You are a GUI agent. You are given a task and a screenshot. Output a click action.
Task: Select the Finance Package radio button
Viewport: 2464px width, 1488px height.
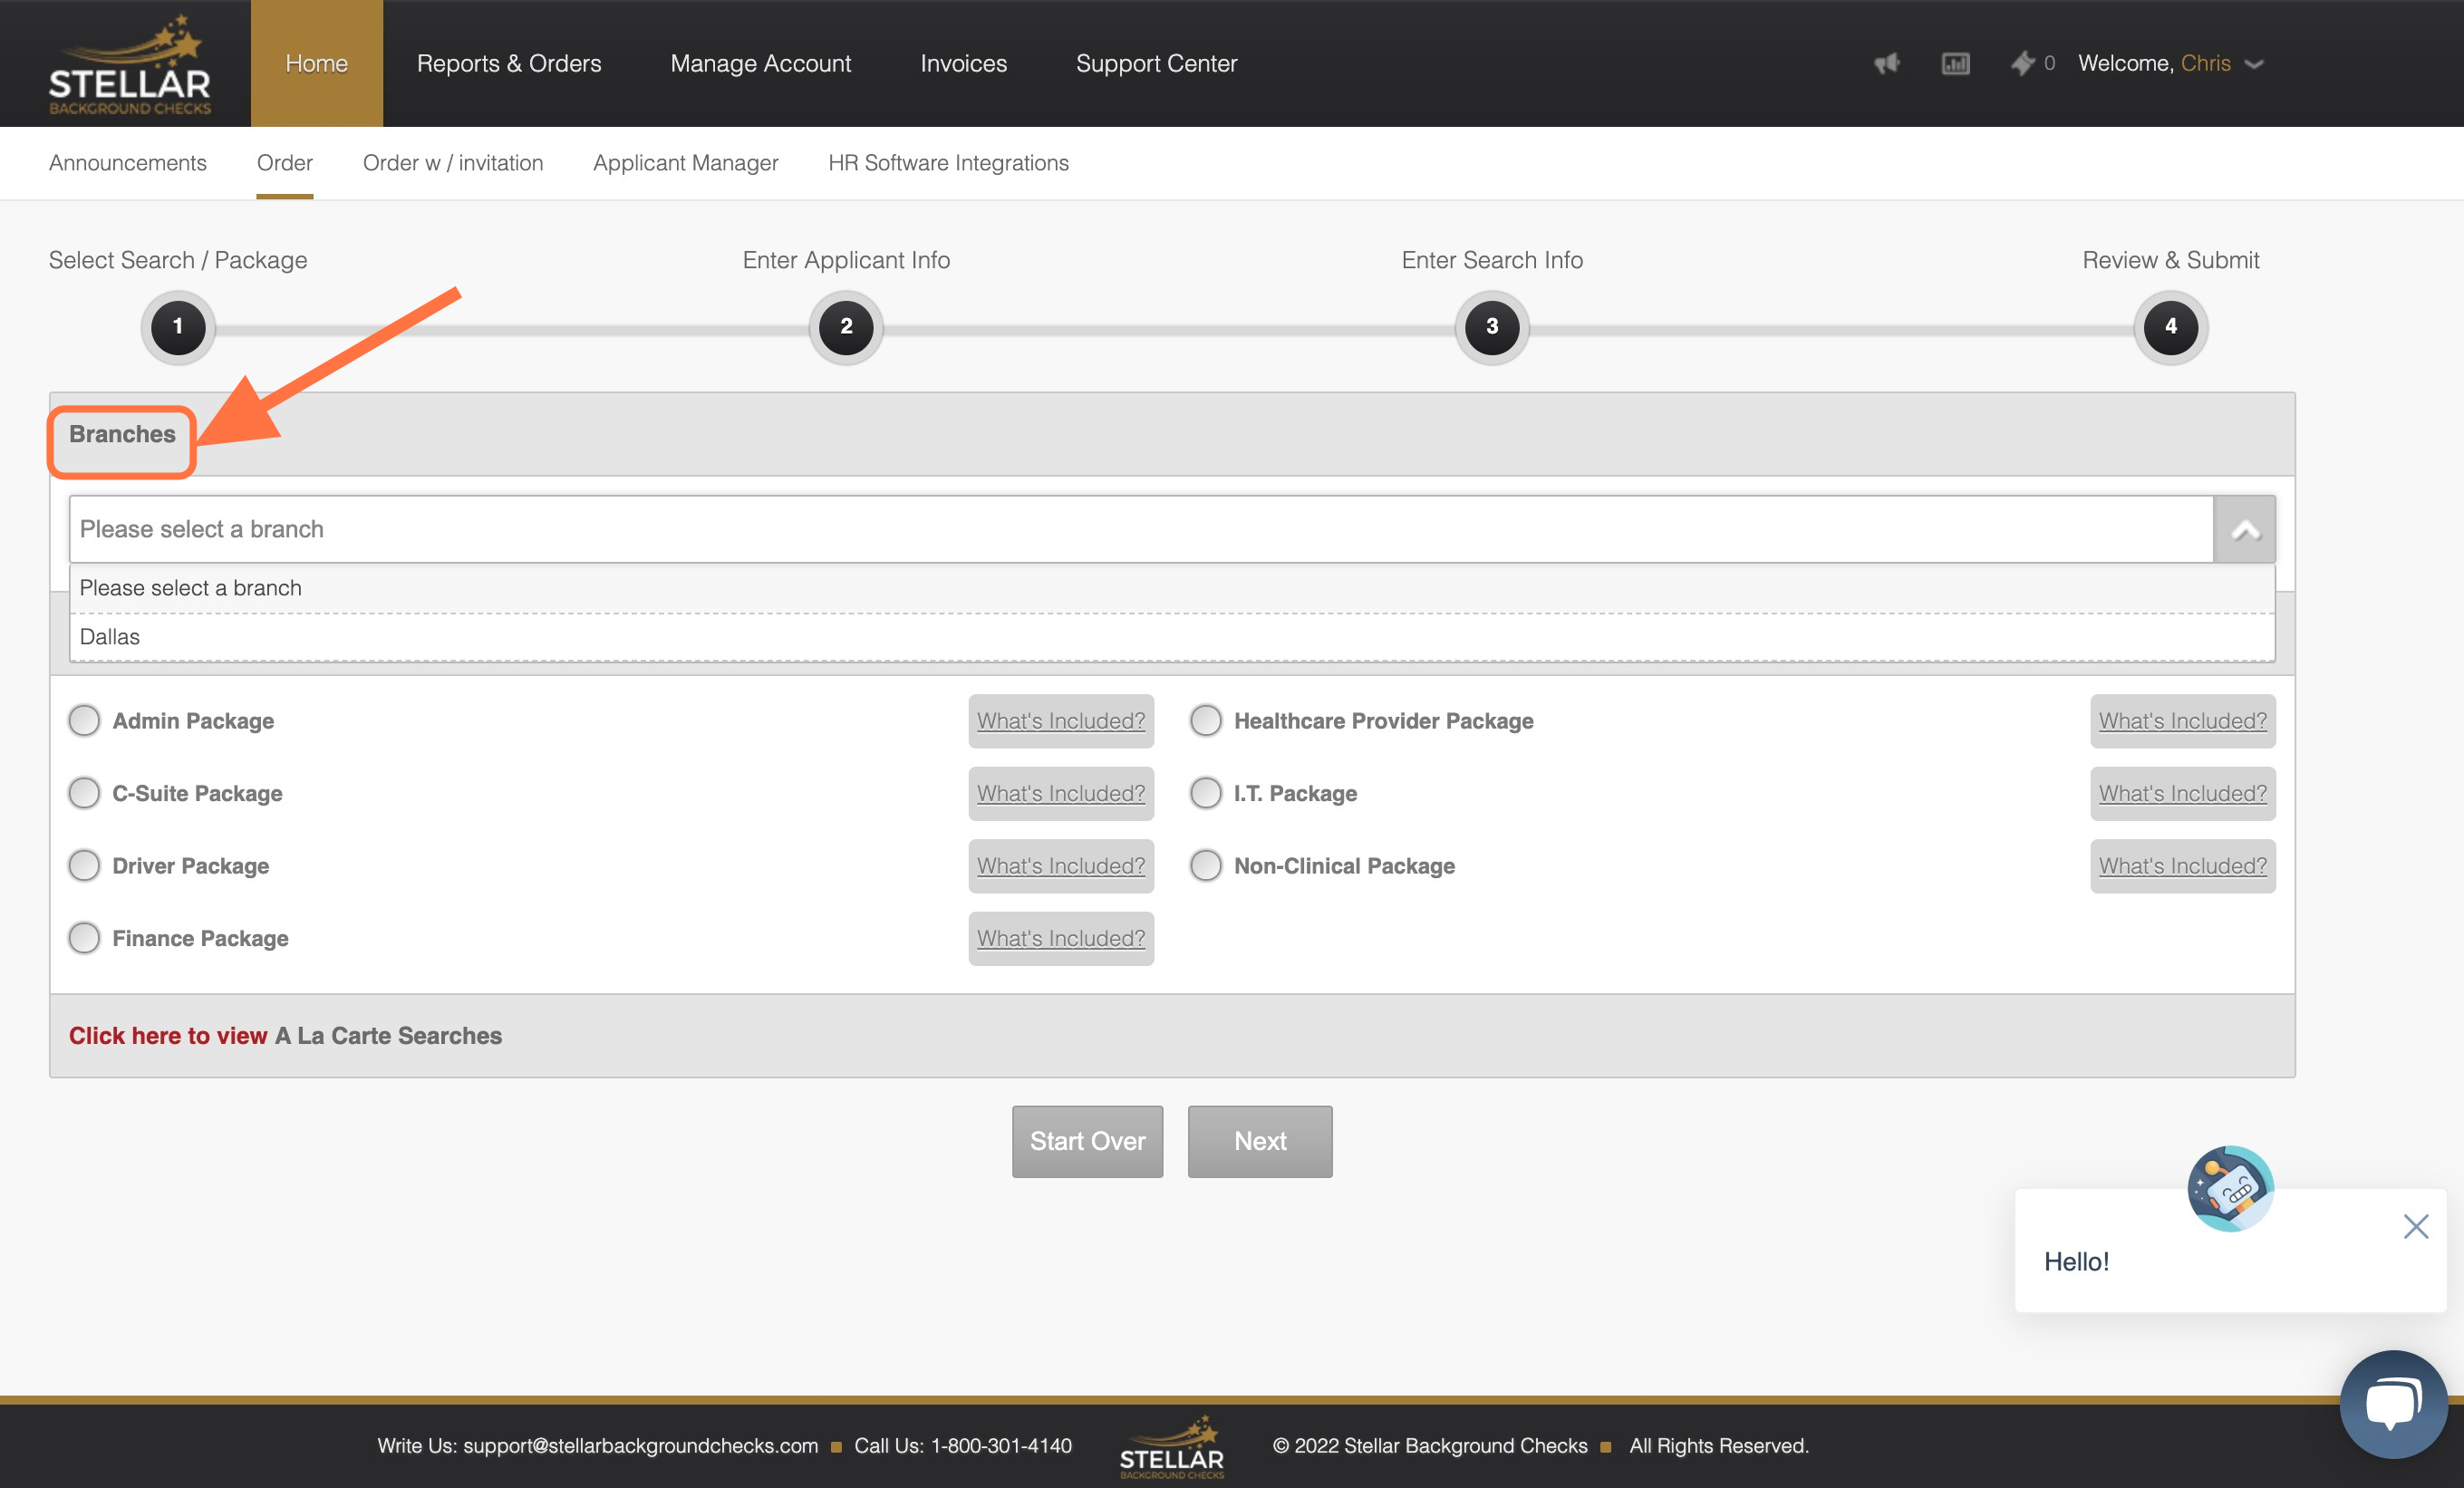click(84, 938)
